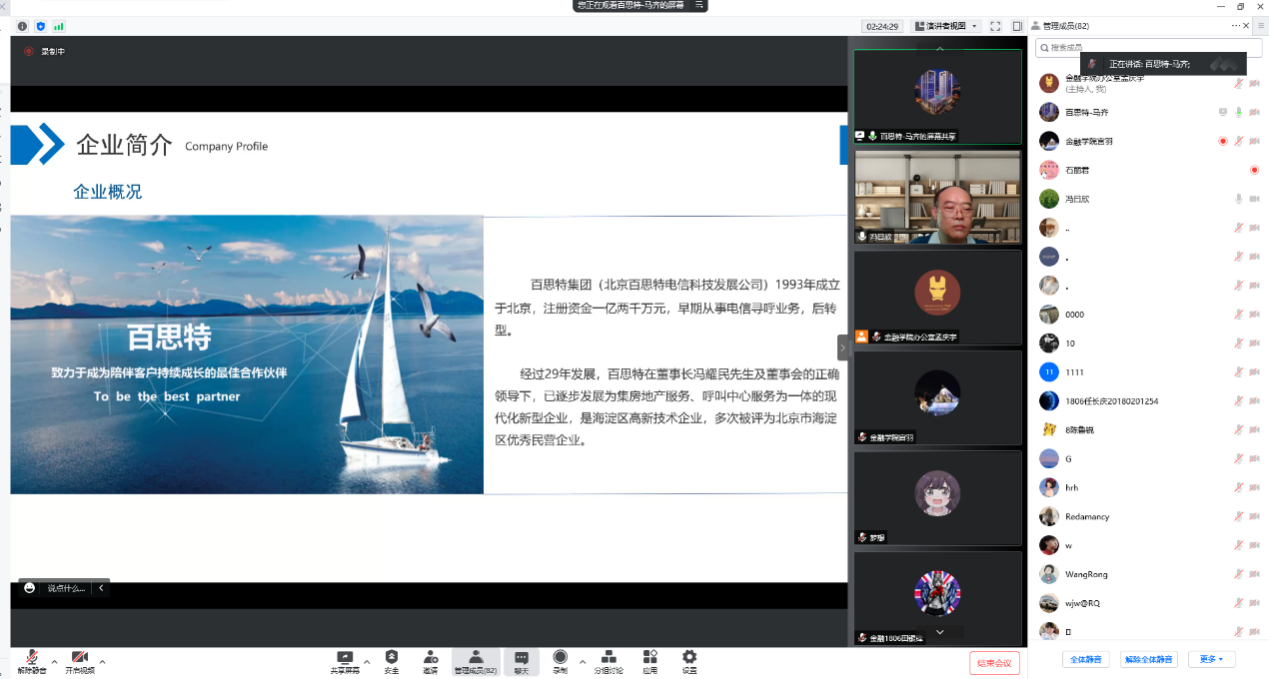Toggle the 开启视频 camera button
Viewport: 1269px width, 679px height.
click(80, 660)
